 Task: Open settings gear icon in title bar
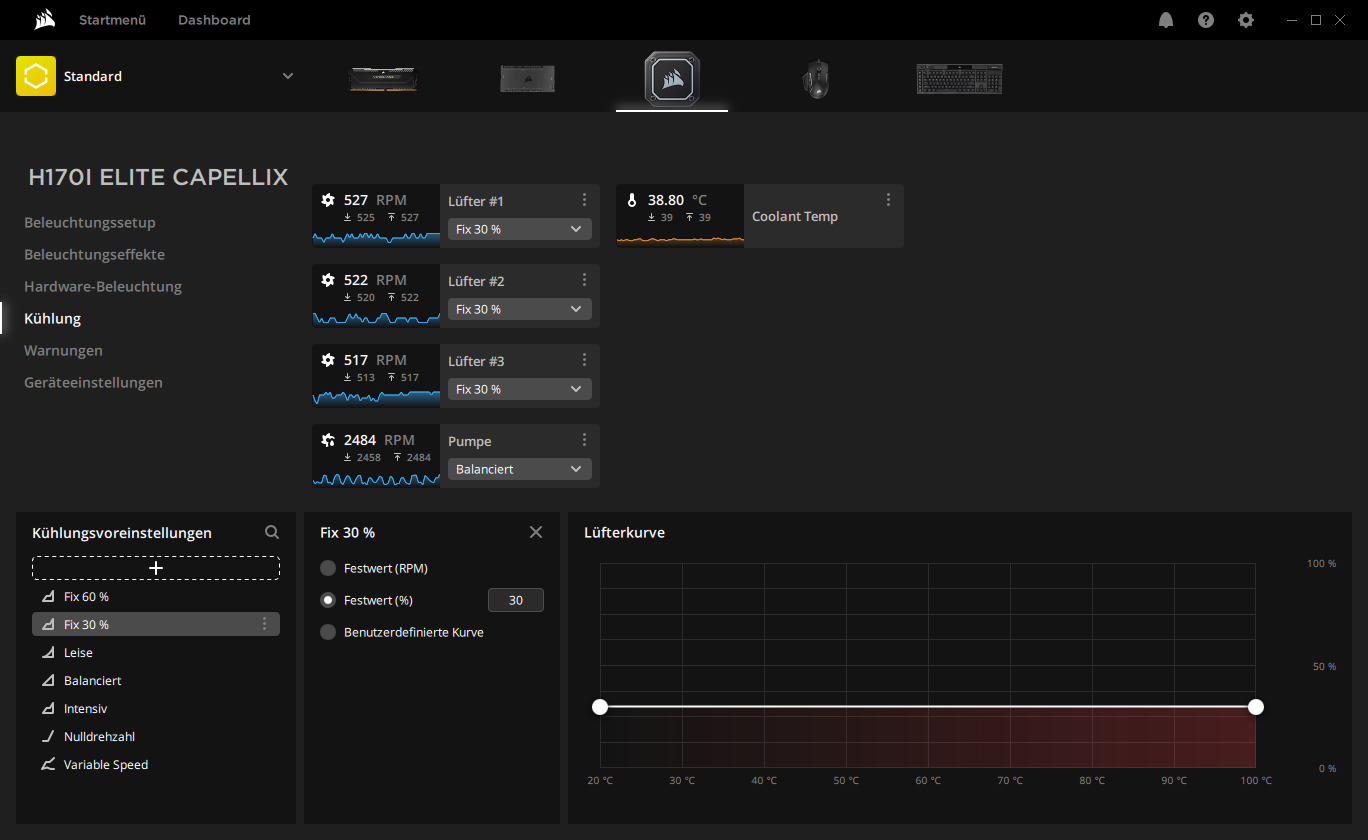pos(1246,20)
